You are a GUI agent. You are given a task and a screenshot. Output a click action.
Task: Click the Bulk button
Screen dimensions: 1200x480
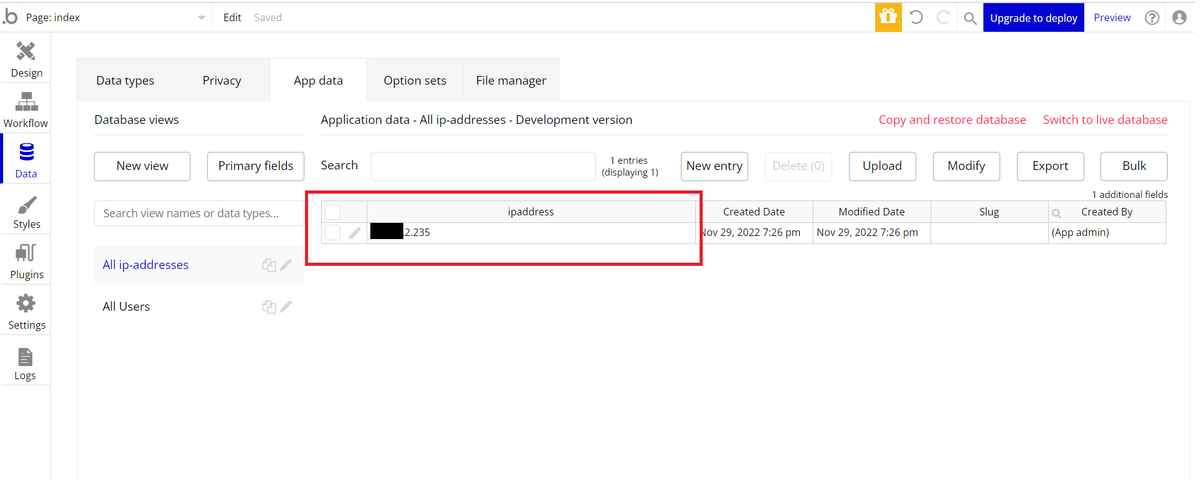[1134, 166]
